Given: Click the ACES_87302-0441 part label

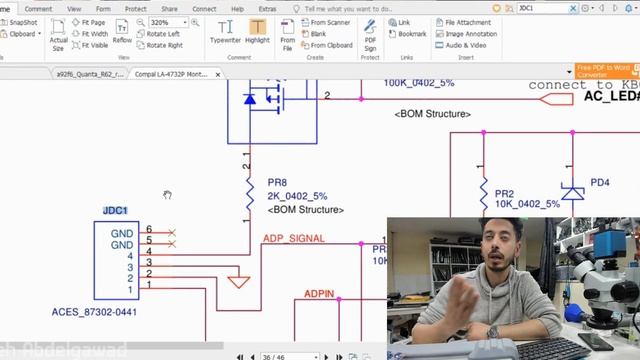Looking at the screenshot, I should point(94,312).
